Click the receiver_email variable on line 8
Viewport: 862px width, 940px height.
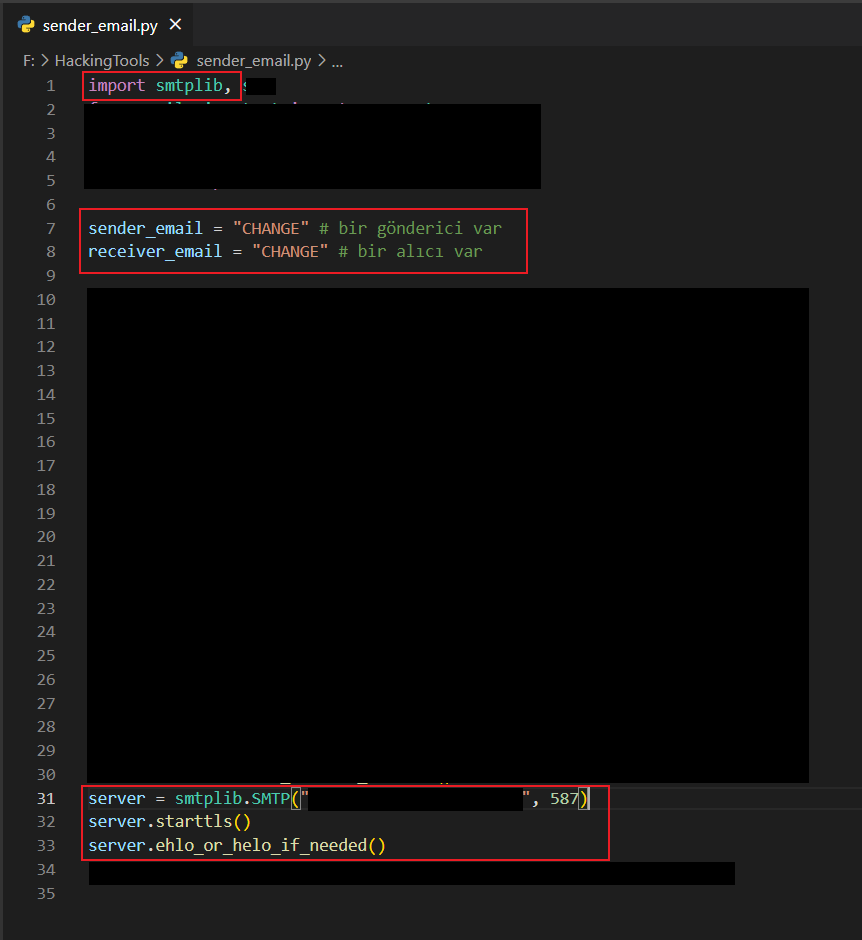(155, 252)
